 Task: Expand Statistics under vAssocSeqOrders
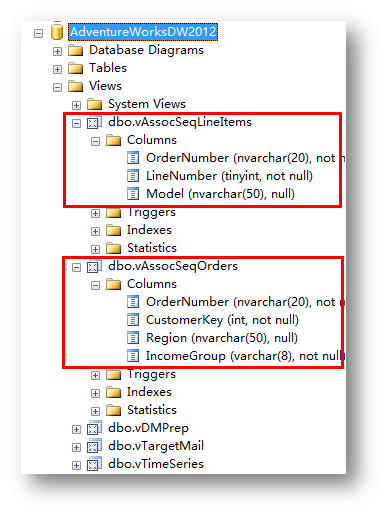[x=95, y=411]
